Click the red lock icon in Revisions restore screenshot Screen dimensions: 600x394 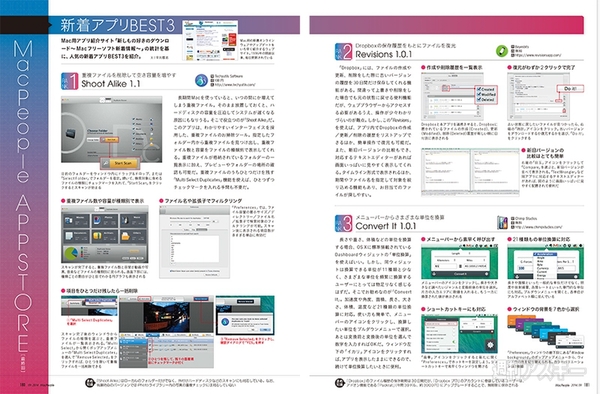(564, 110)
